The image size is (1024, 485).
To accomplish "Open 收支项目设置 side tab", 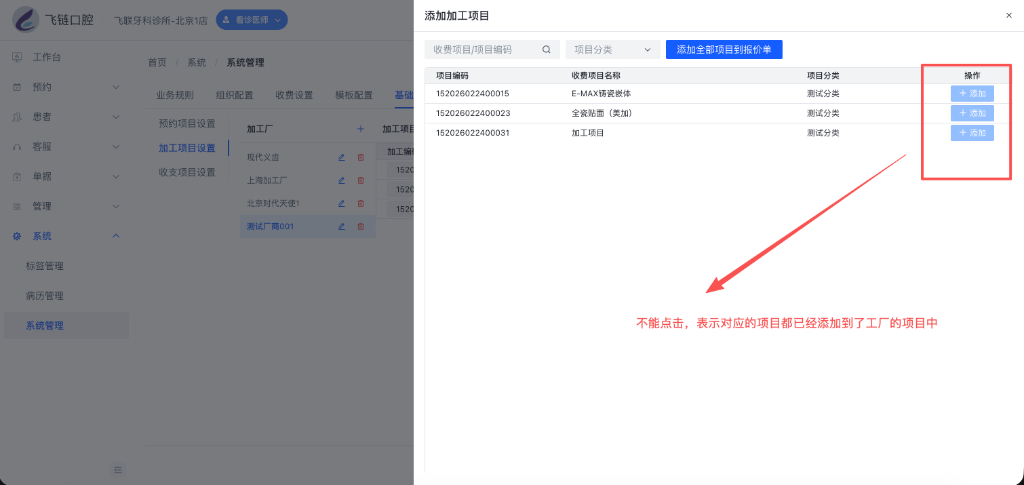I will point(187,173).
